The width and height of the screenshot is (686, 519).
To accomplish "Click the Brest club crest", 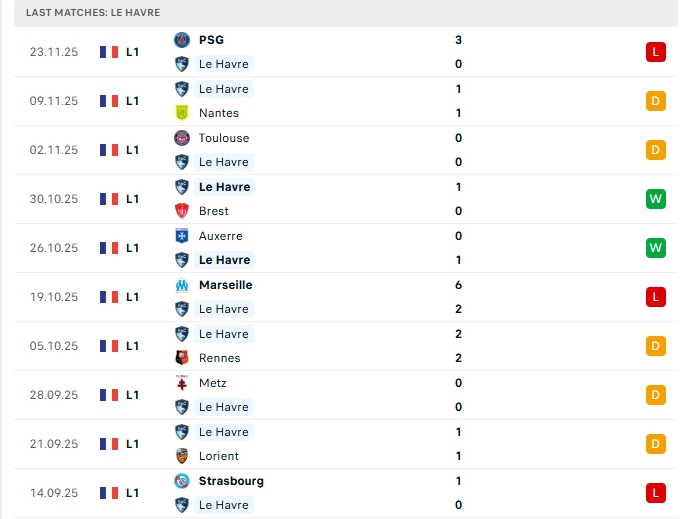I will [182, 211].
